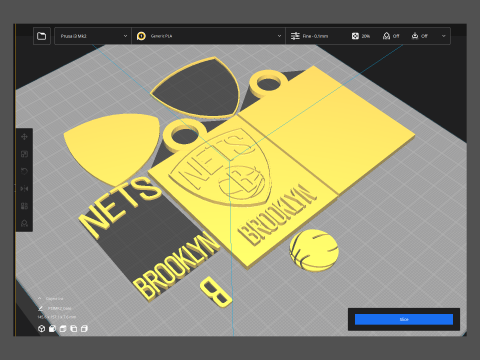480x360 pixels.
Task: Switch to right side view
Action: [x=84, y=329]
